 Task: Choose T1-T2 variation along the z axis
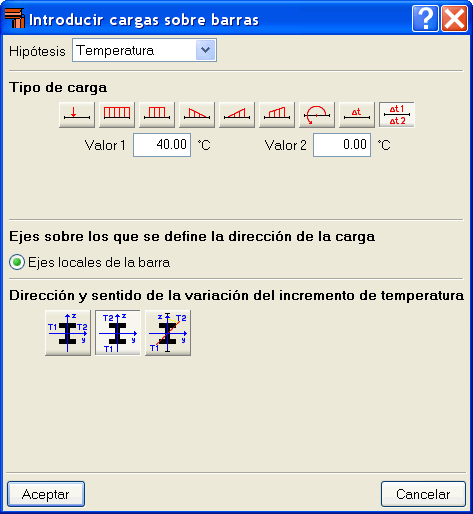118,333
